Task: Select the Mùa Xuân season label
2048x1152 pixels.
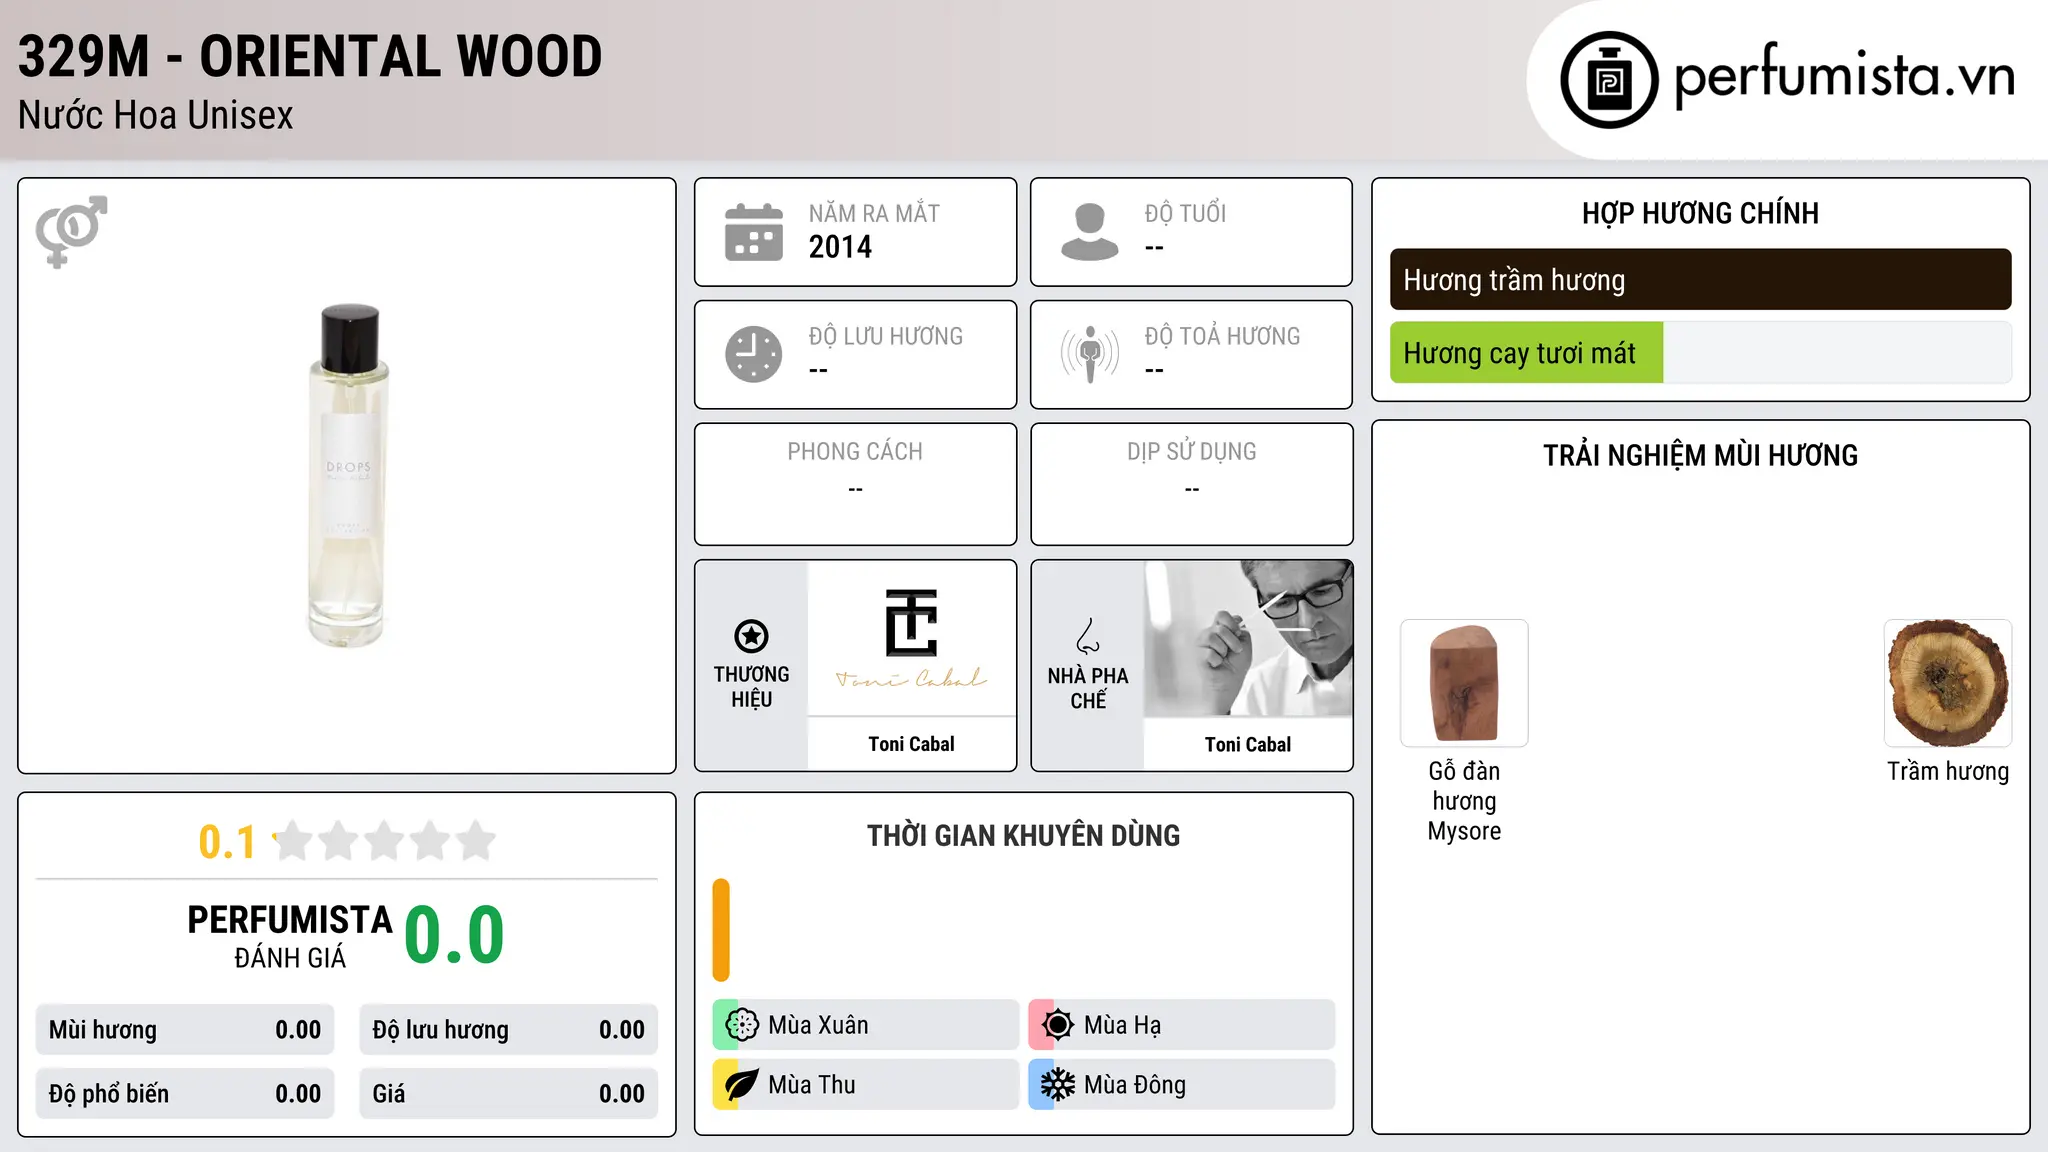Action: pyautogui.click(x=818, y=1025)
